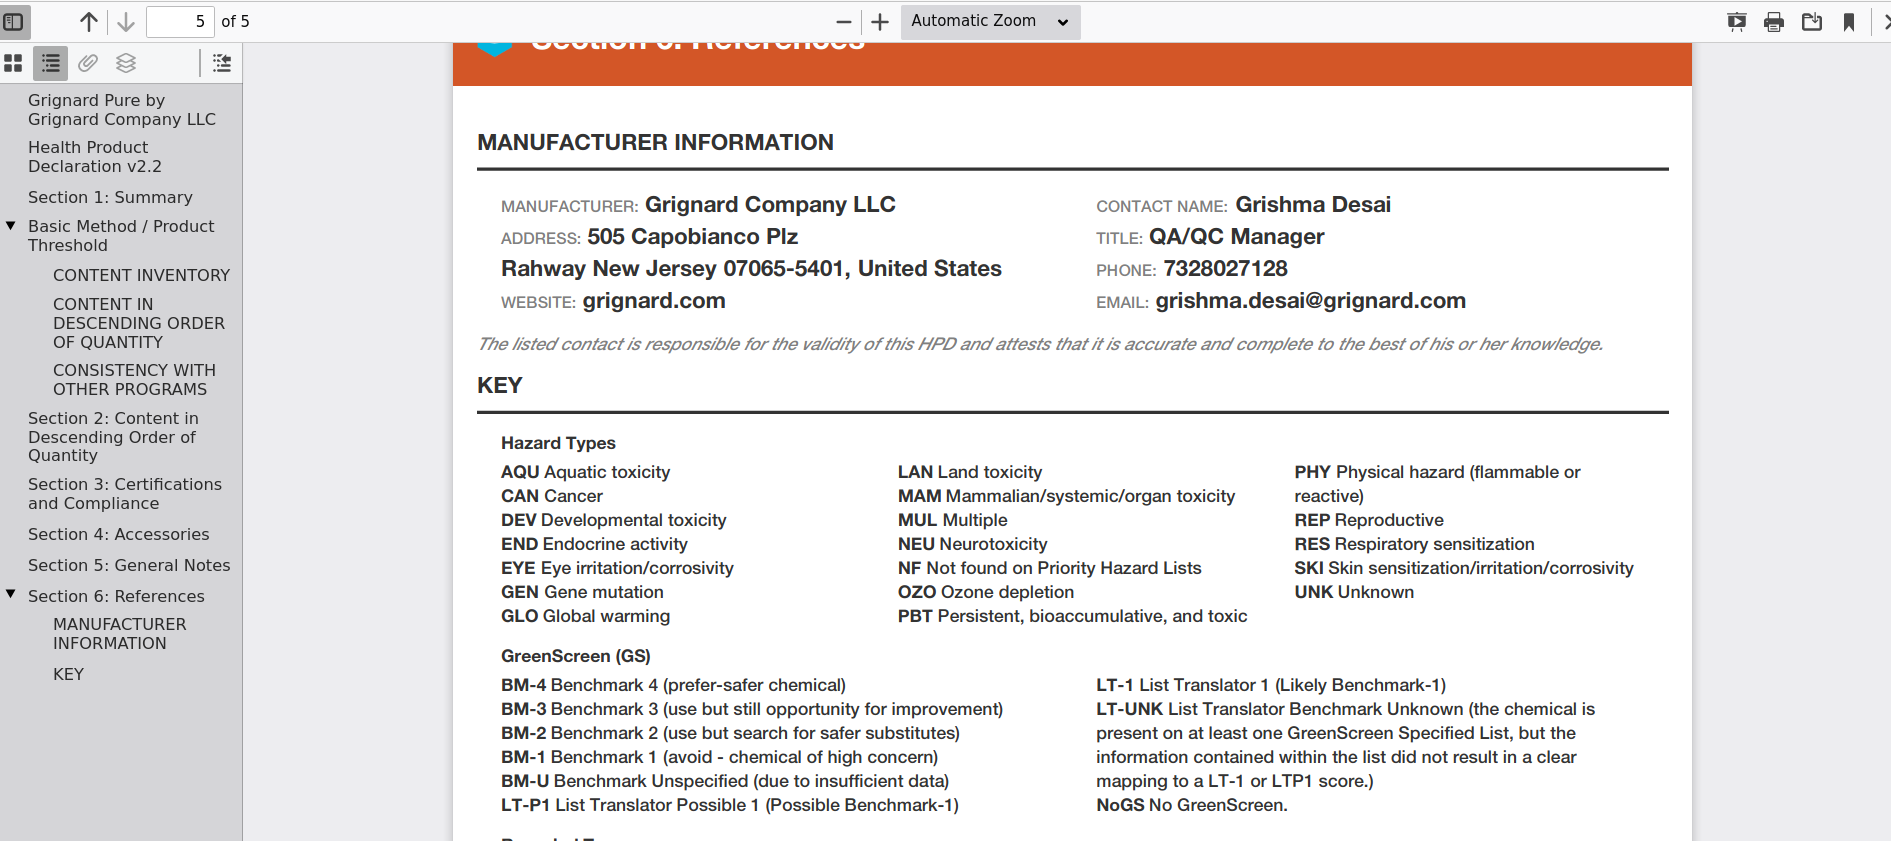This screenshot has width=1891, height=841.
Task: Open Basic Method / Product Threshold entry
Action: (x=121, y=236)
